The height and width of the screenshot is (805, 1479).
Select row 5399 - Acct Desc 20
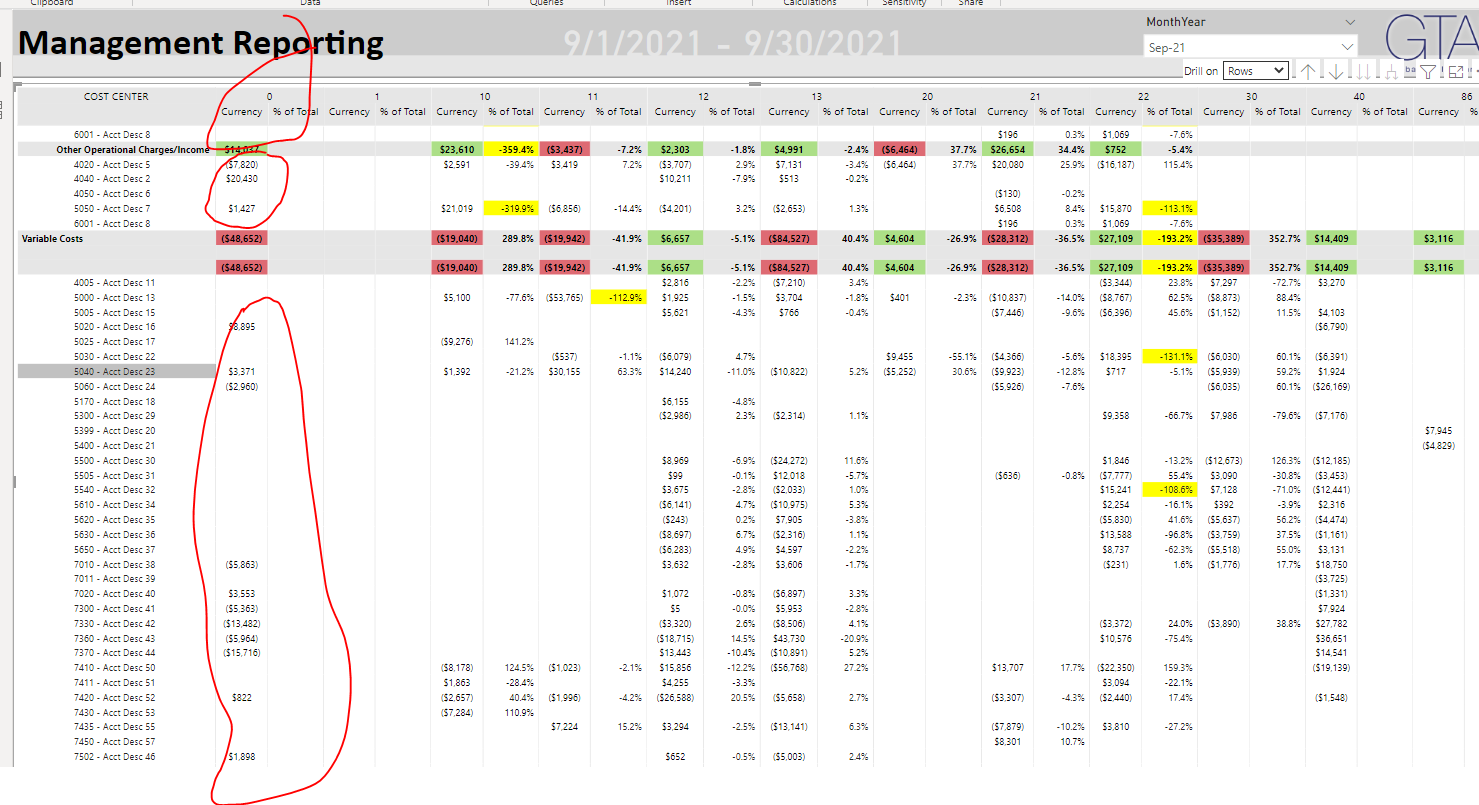point(115,431)
